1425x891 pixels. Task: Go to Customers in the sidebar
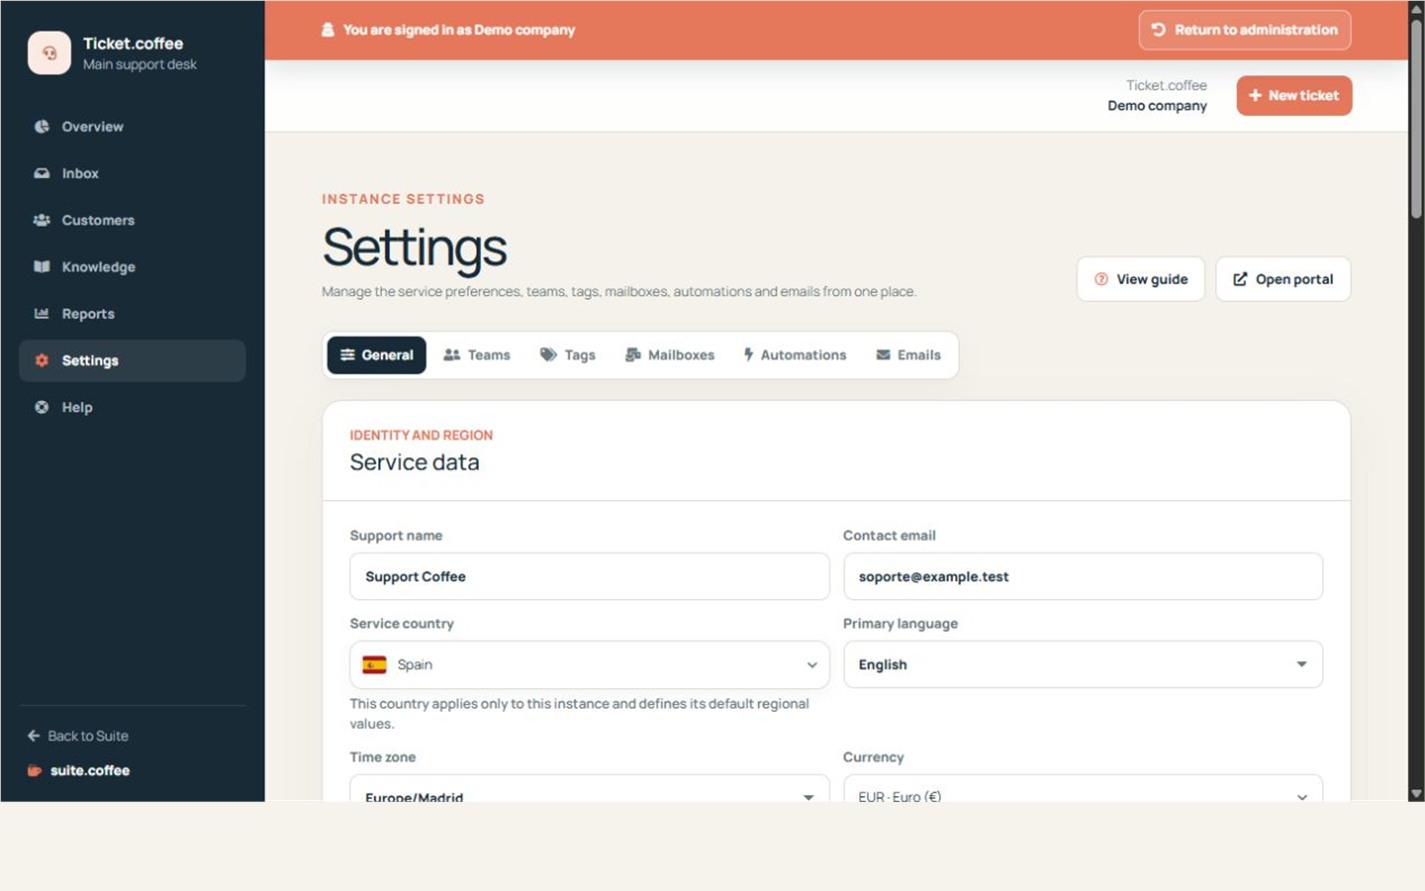point(132,220)
